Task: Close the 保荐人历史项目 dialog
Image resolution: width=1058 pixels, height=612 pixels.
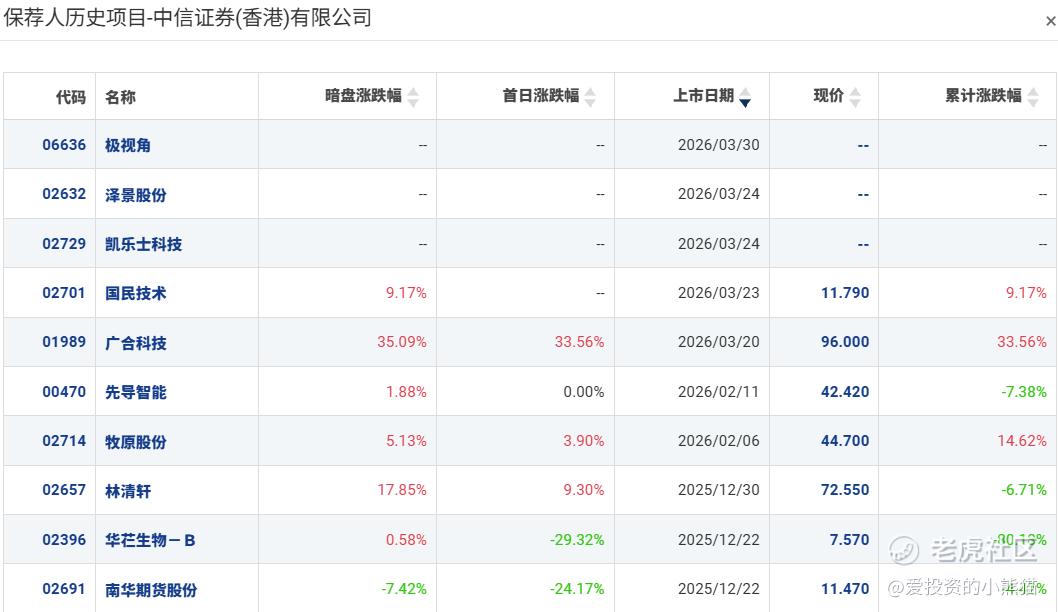Action: pos(1050,22)
